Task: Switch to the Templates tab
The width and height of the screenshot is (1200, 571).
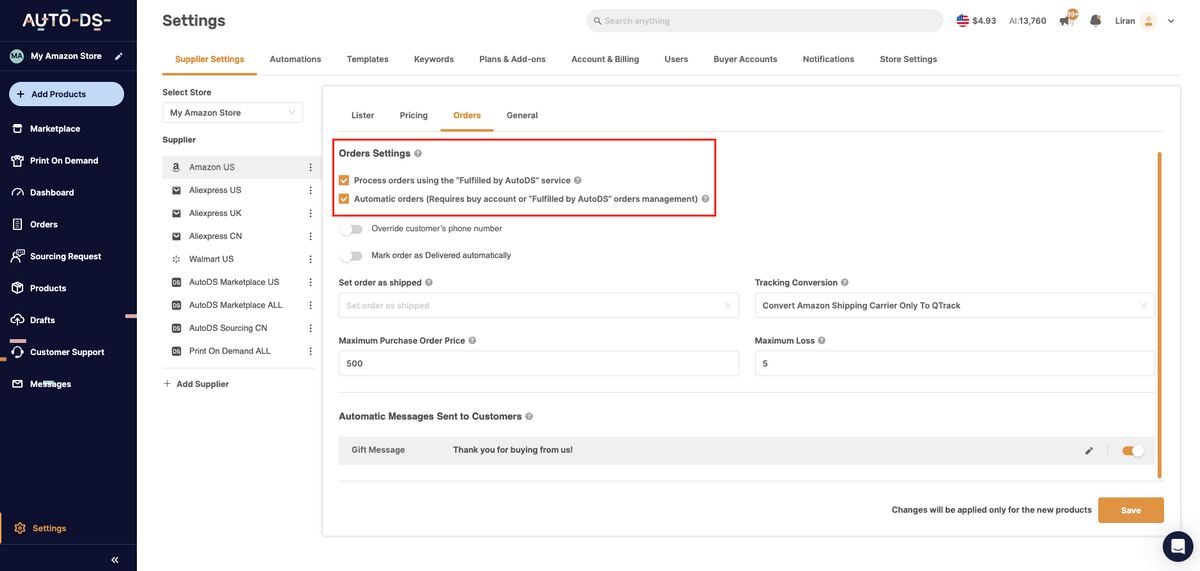Action: (367, 59)
